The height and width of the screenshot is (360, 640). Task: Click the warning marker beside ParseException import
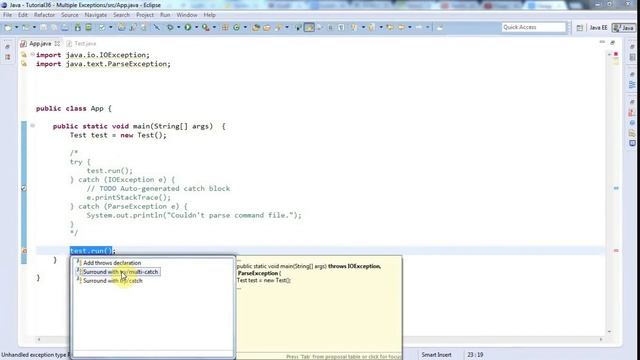point(24,64)
